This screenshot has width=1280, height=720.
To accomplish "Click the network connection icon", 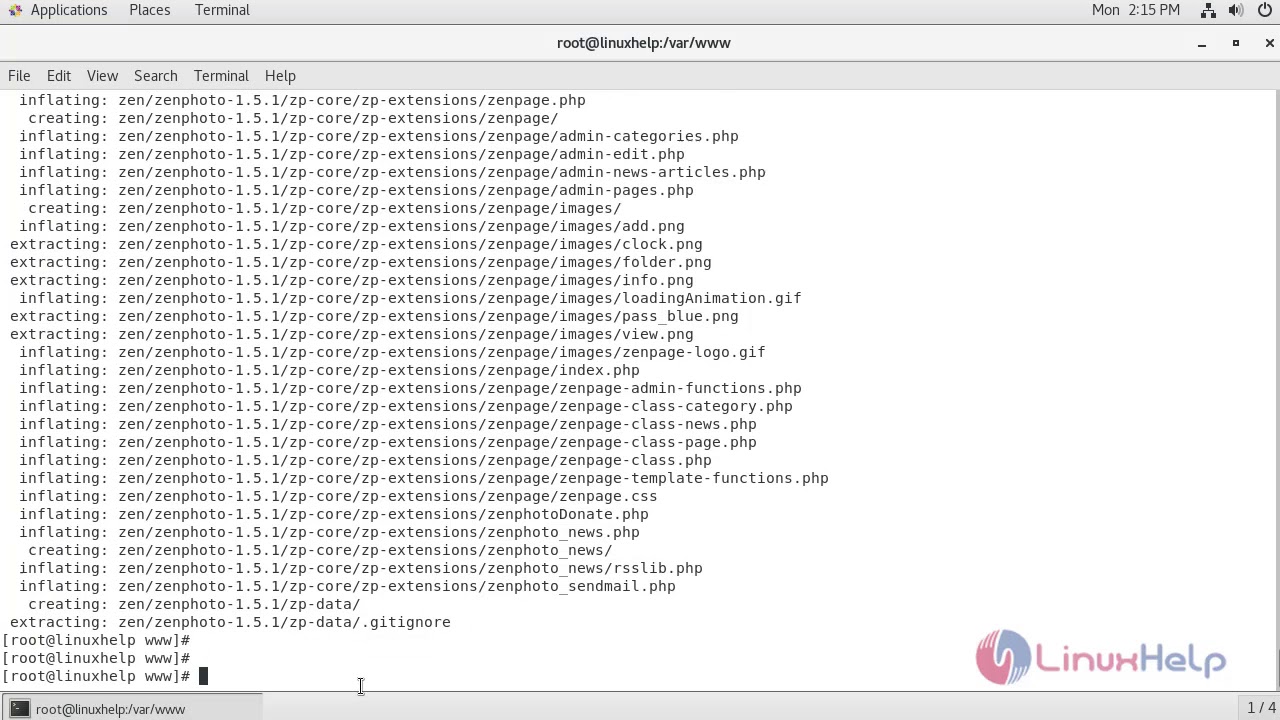I will click(x=1208, y=10).
